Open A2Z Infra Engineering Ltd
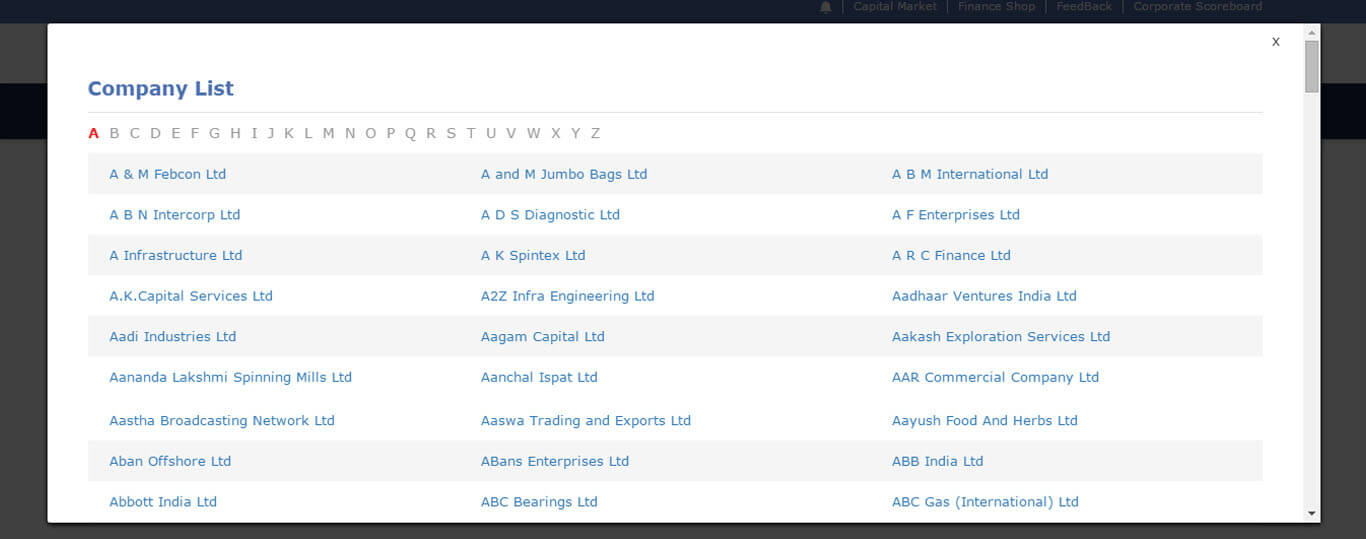 [x=567, y=296]
